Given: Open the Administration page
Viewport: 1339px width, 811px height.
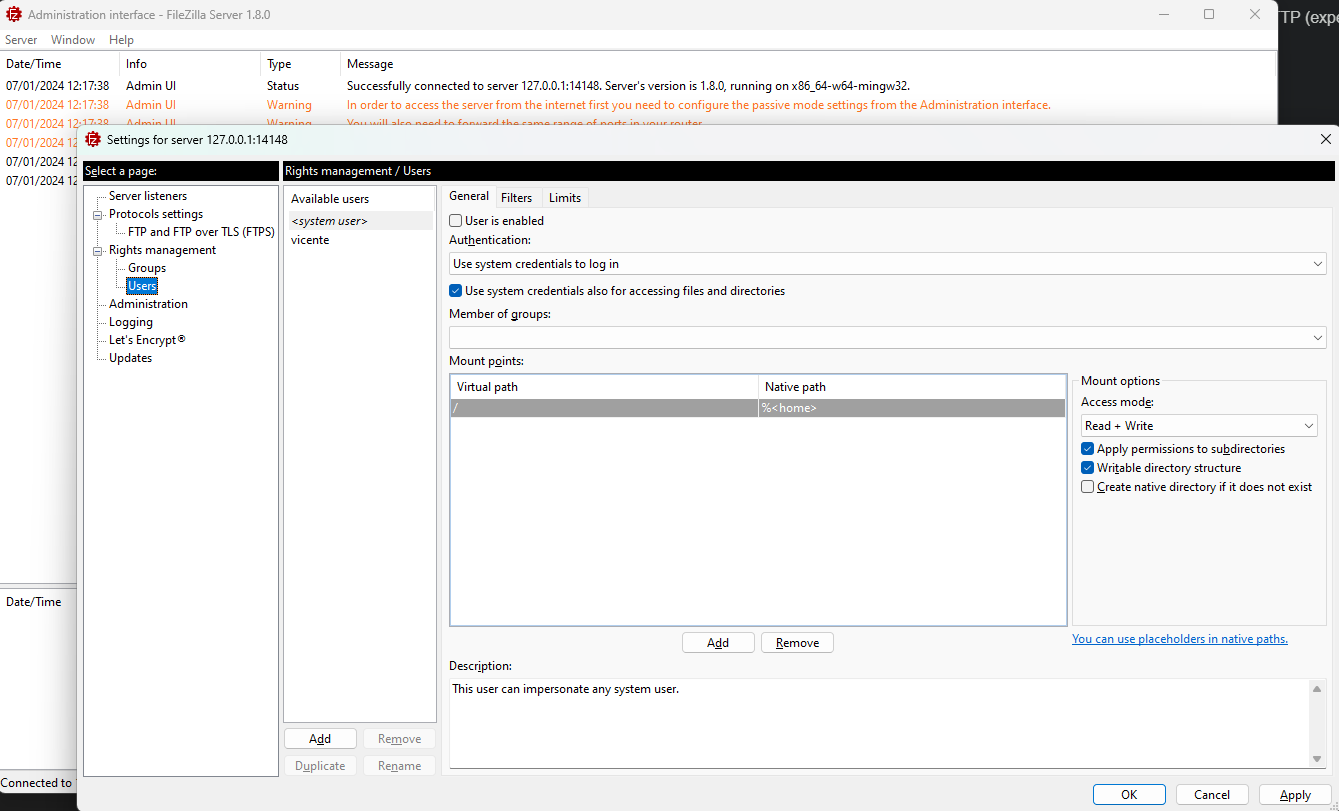Looking at the screenshot, I should [148, 304].
